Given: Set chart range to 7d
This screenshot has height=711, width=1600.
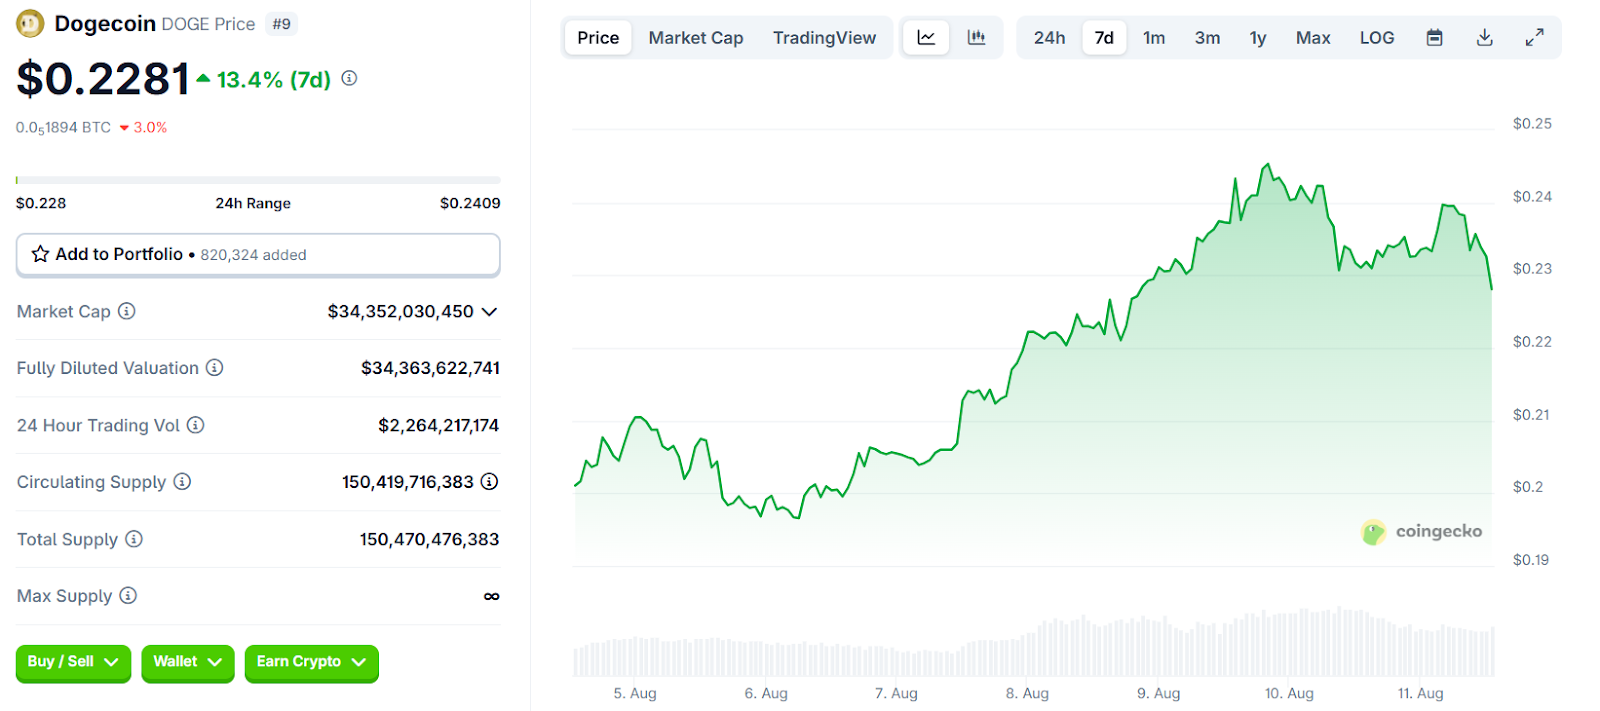Looking at the screenshot, I should pos(1104,38).
